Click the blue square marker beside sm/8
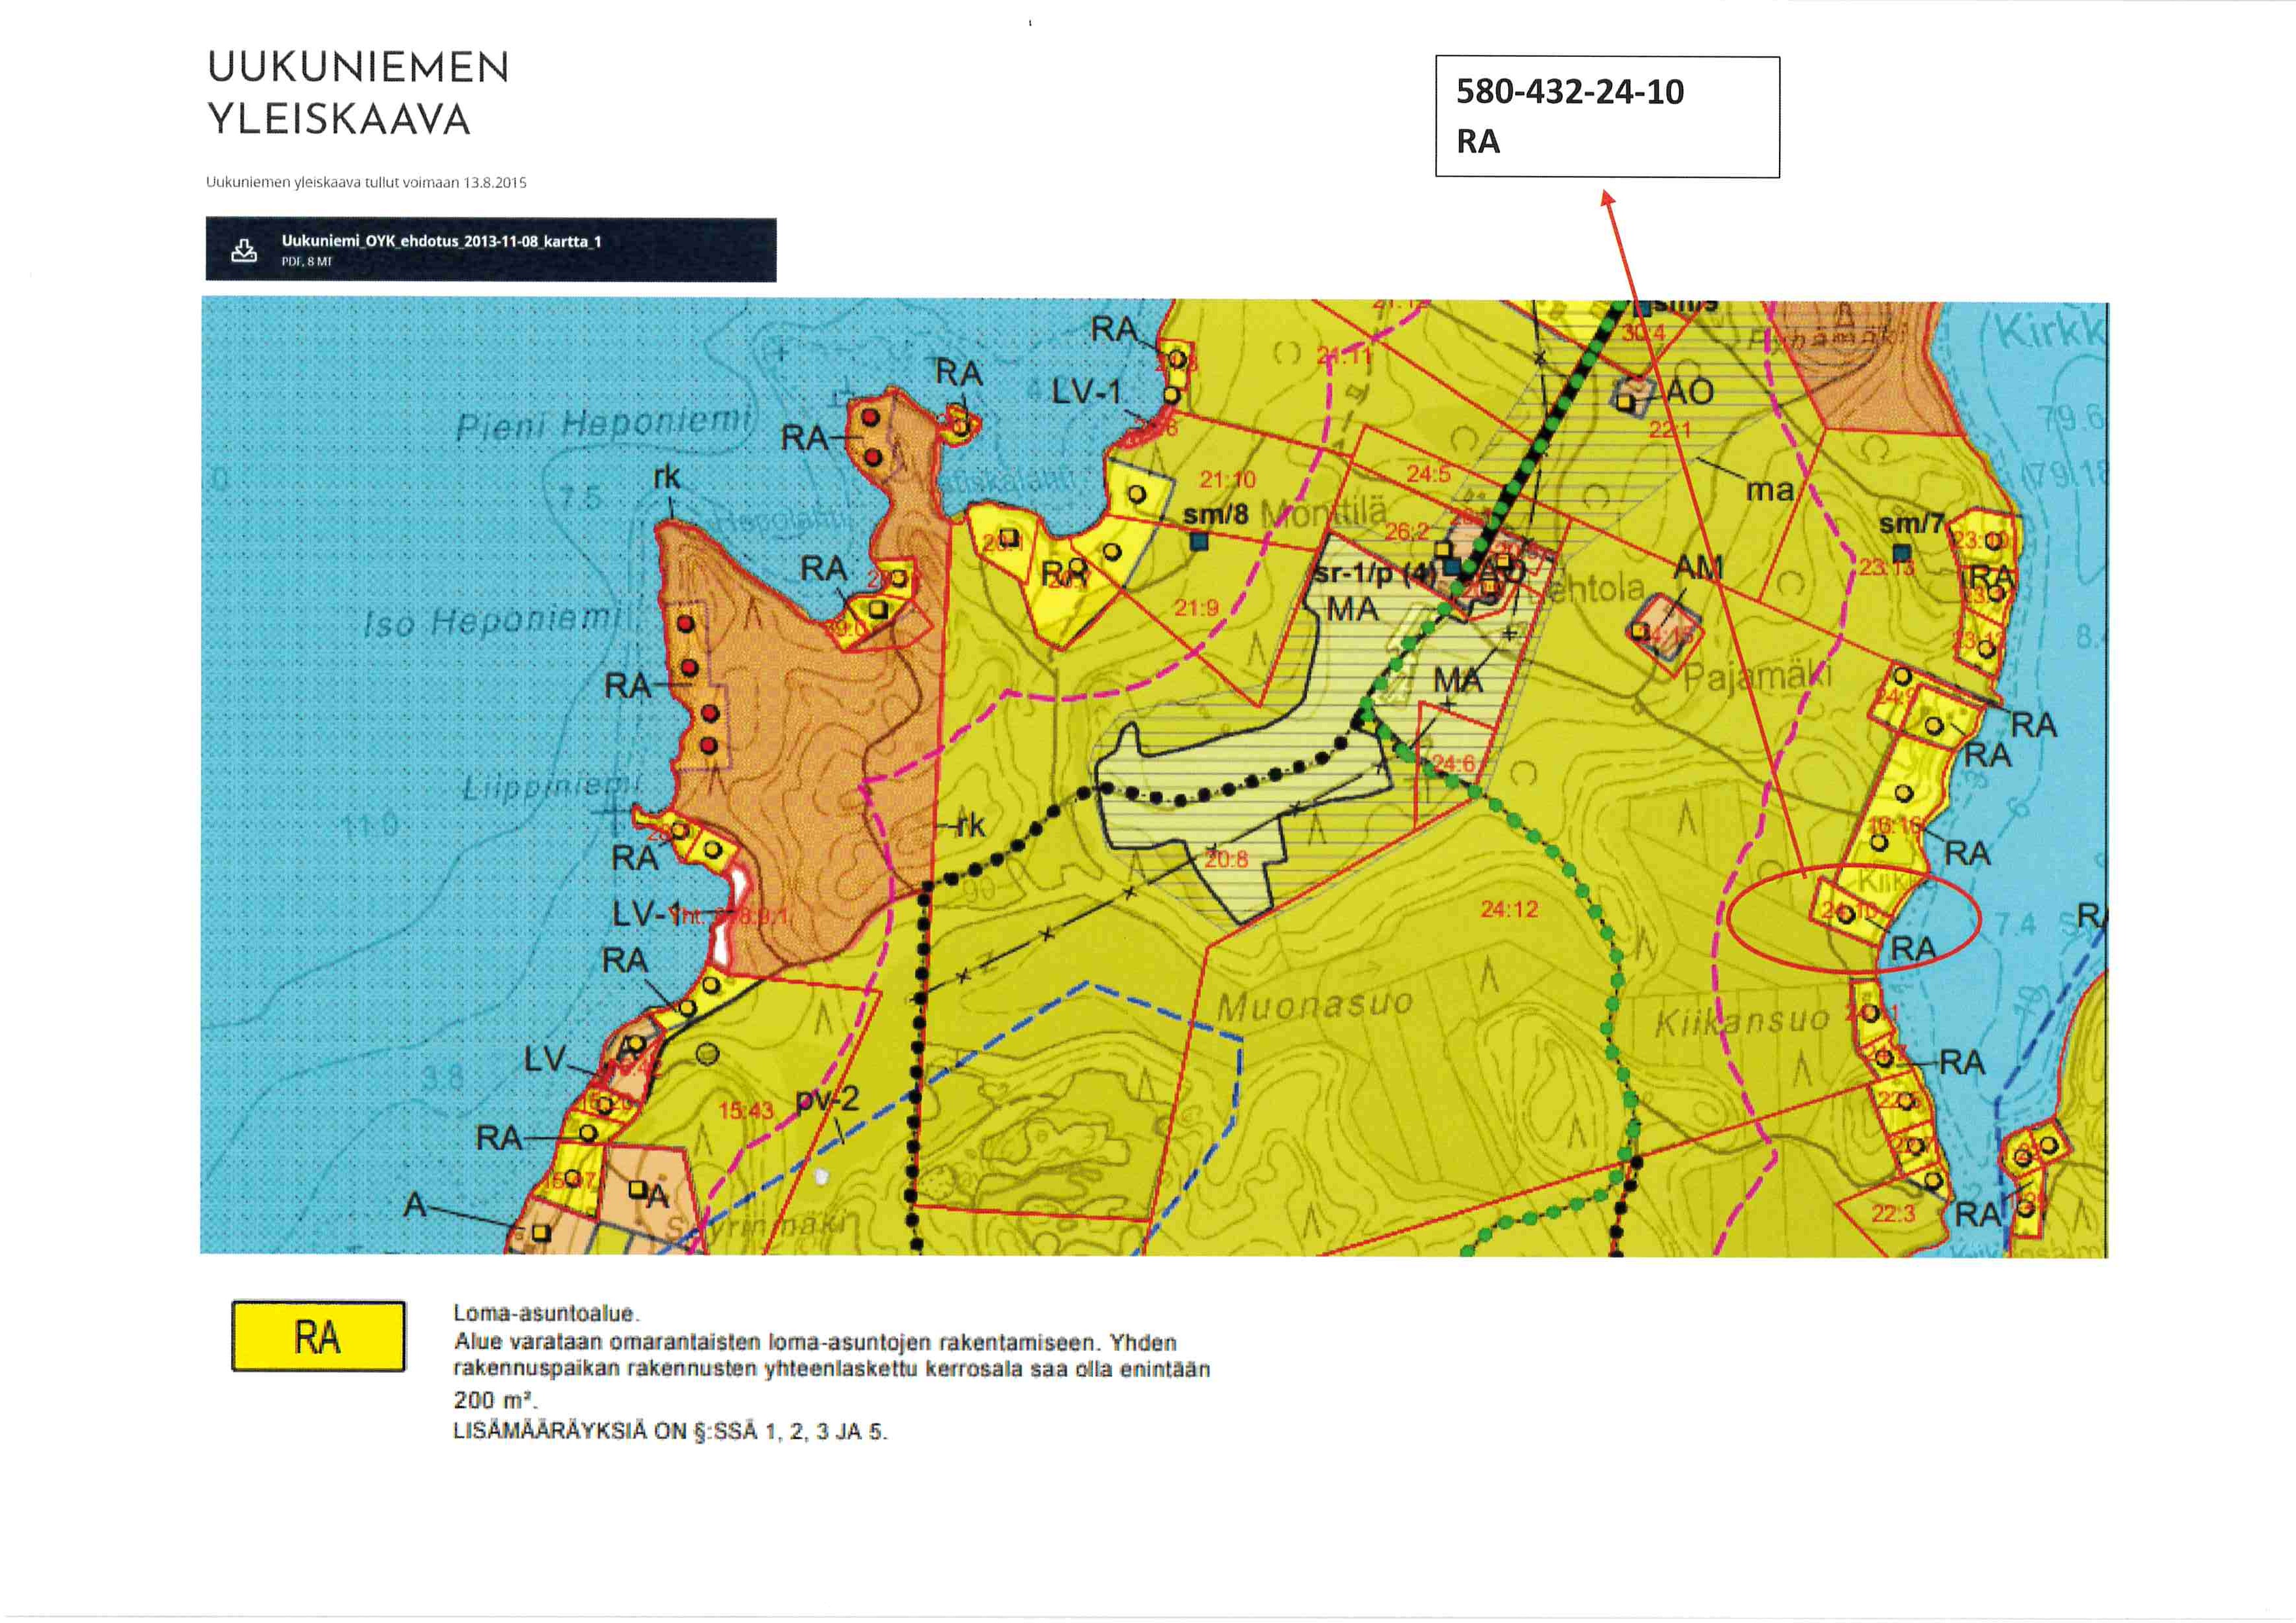Screen dimensions: 2296x1623 point(1199,542)
